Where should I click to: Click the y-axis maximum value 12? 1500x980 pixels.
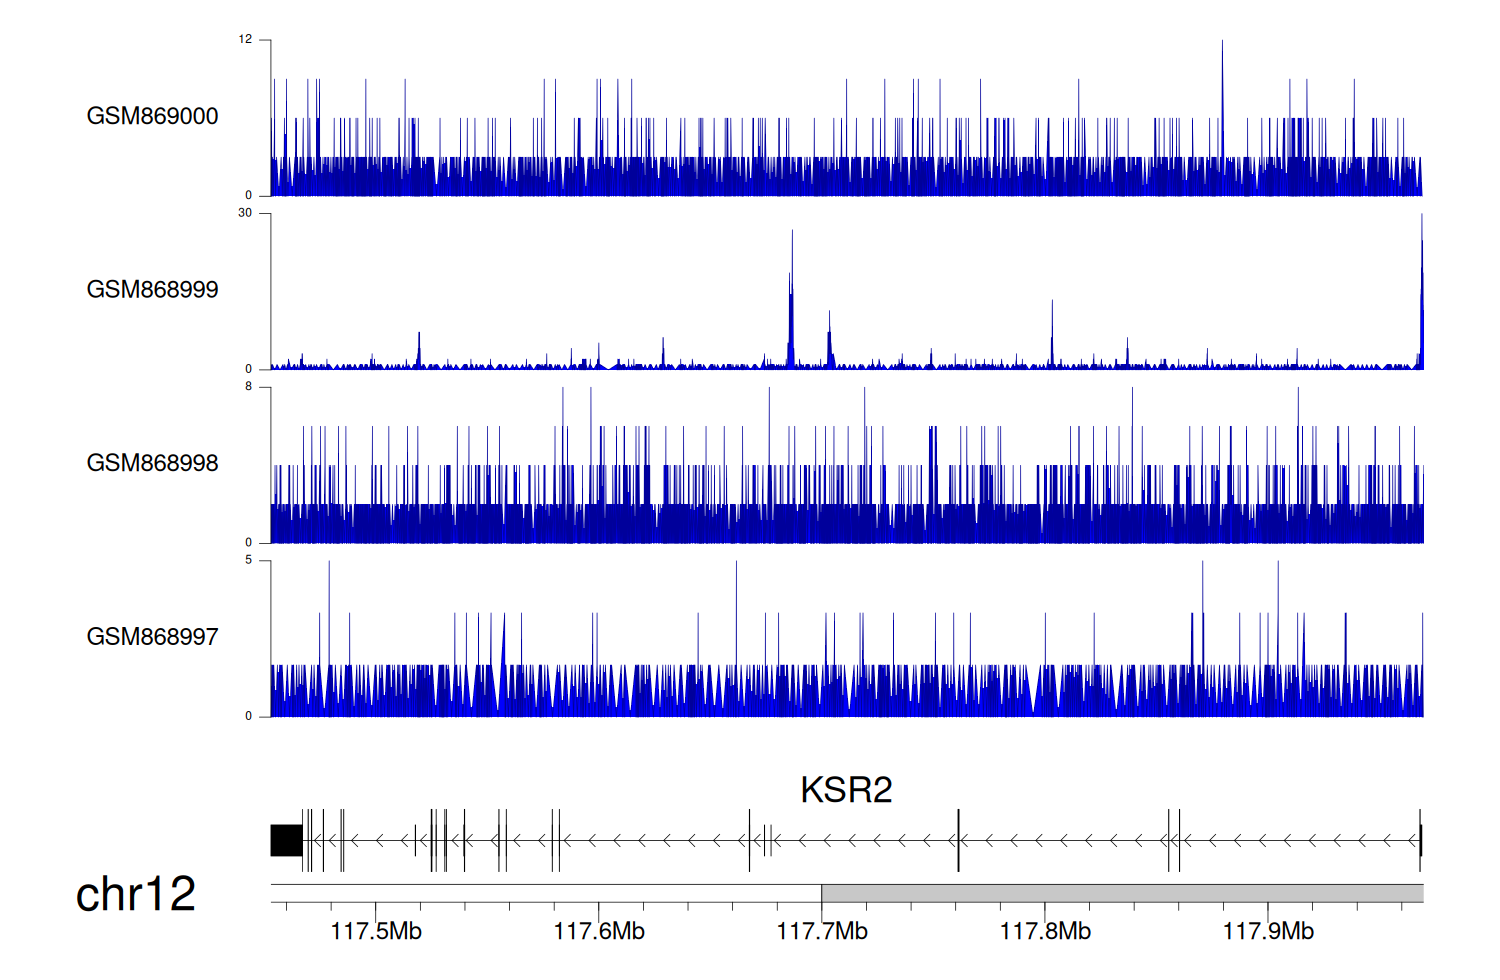coord(245,40)
